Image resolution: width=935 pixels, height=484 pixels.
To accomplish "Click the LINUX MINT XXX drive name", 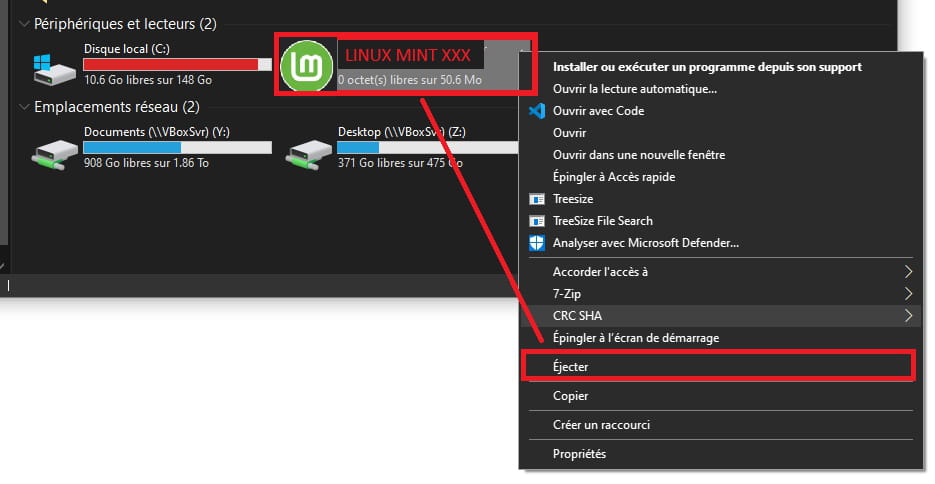I will (x=408, y=55).
